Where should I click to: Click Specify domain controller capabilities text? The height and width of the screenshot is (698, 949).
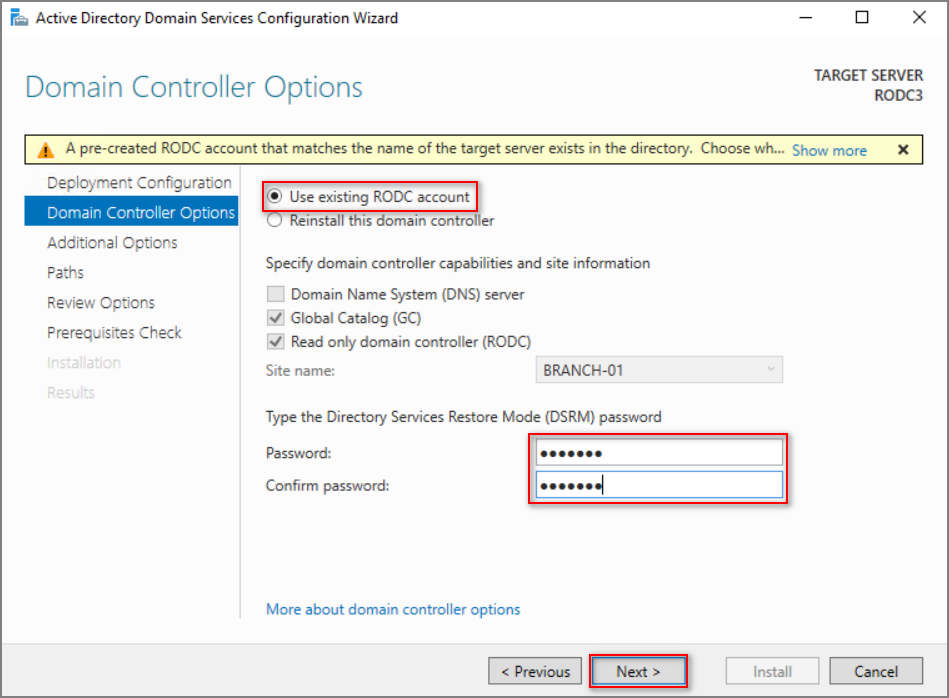[x=458, y=263]
